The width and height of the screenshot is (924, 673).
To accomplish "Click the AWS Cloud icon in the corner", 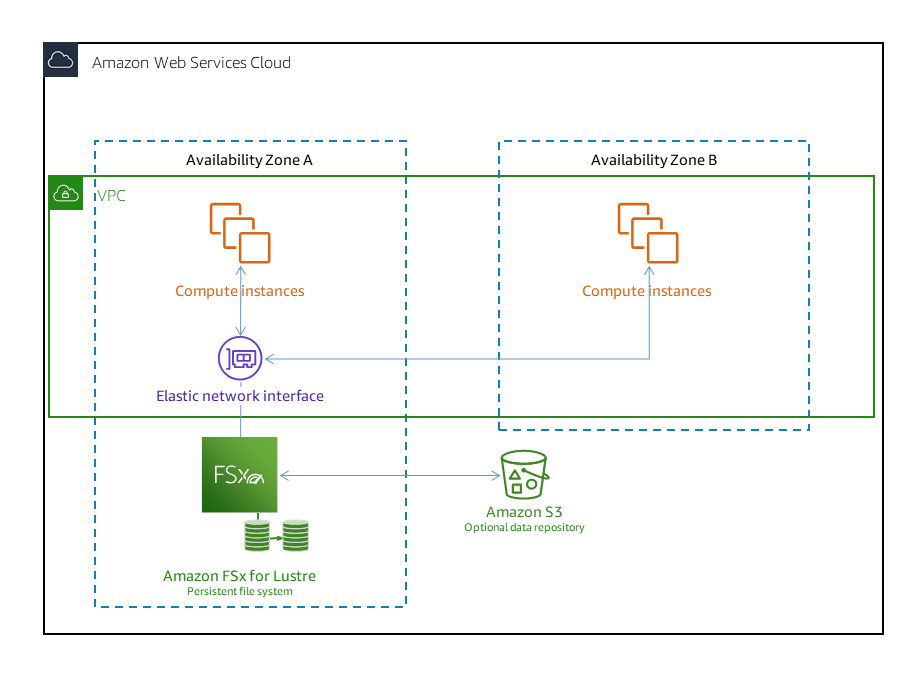I will [61, 60].
